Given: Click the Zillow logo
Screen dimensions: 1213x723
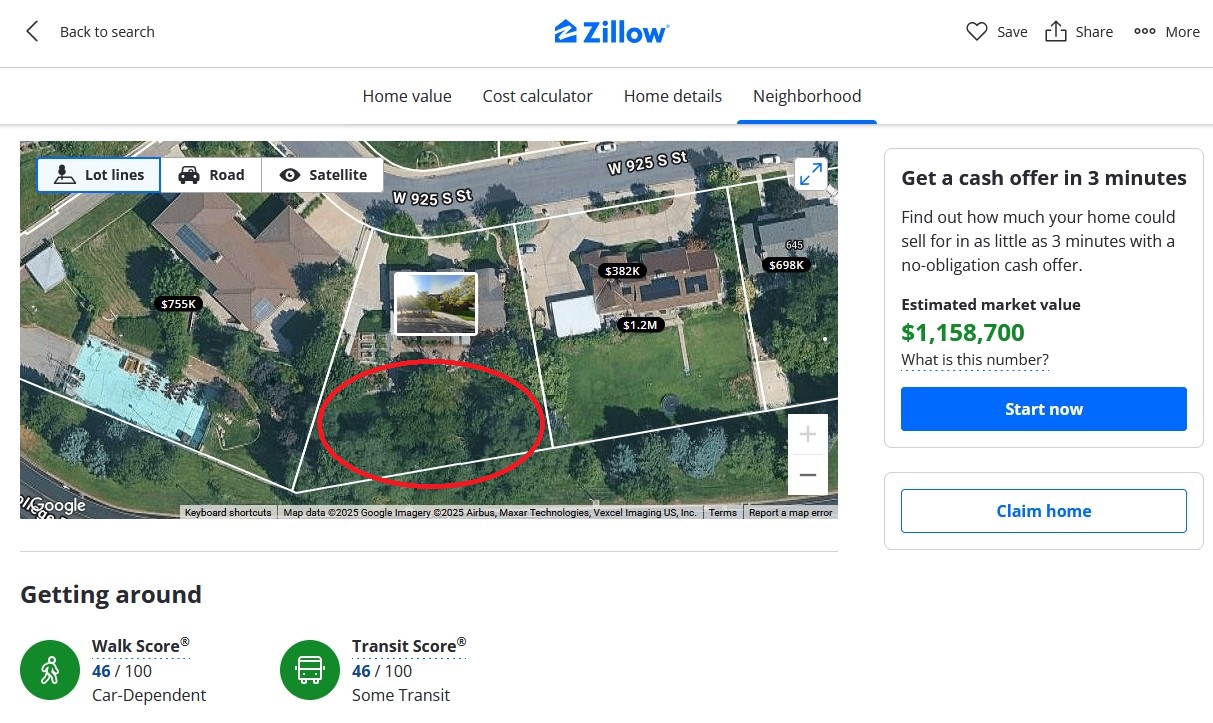Looking at the screenshot, I should pyautogui.click(x=611, y=32).
